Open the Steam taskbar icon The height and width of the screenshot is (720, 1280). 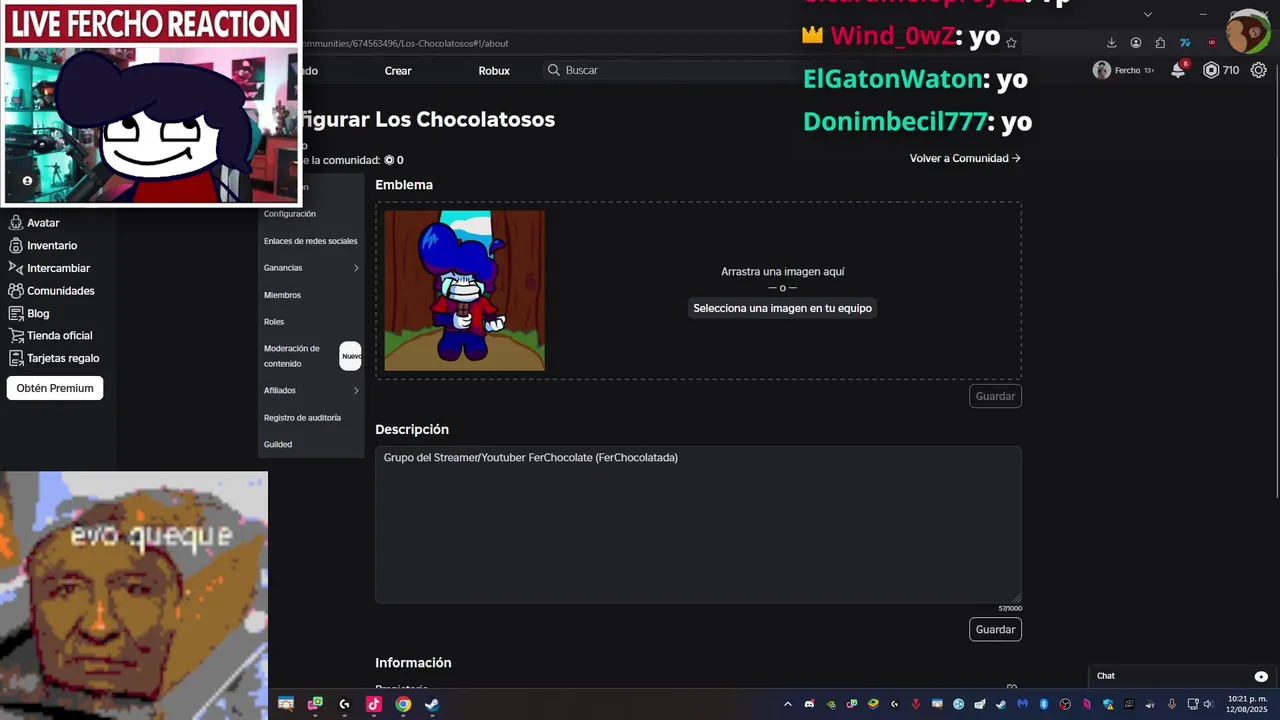[432, 704]
